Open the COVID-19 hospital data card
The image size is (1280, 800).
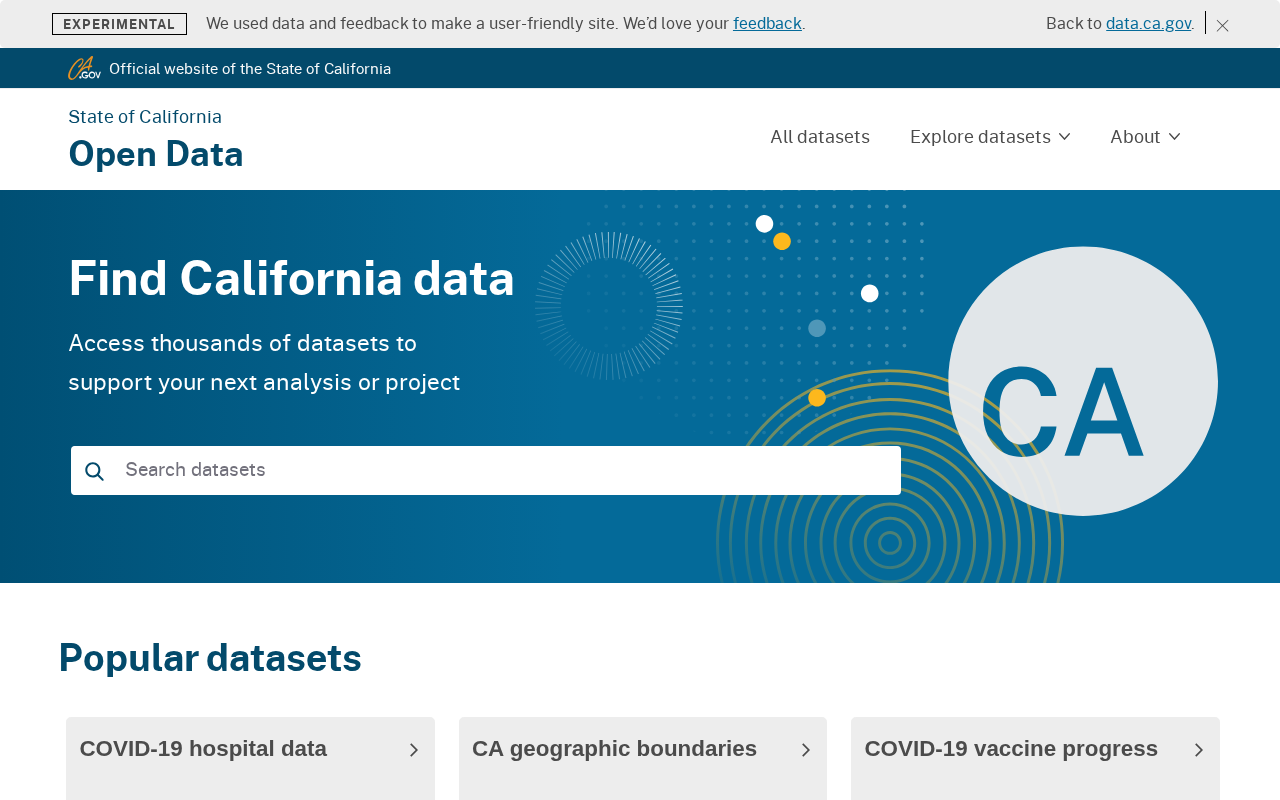(203, 749)
